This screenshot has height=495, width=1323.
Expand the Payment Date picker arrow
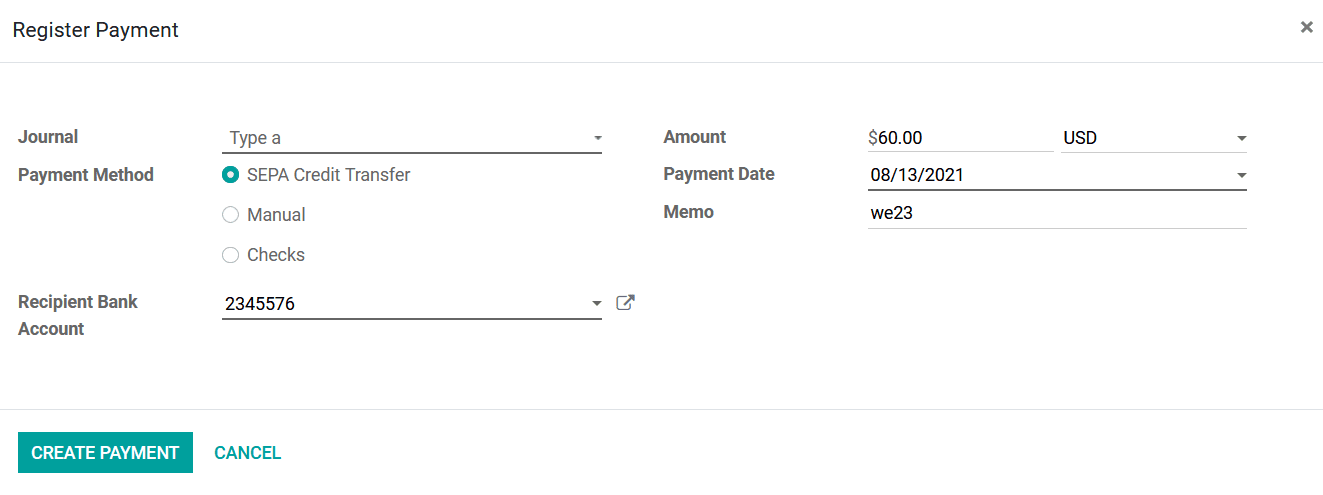click(x=1241, y=175)
